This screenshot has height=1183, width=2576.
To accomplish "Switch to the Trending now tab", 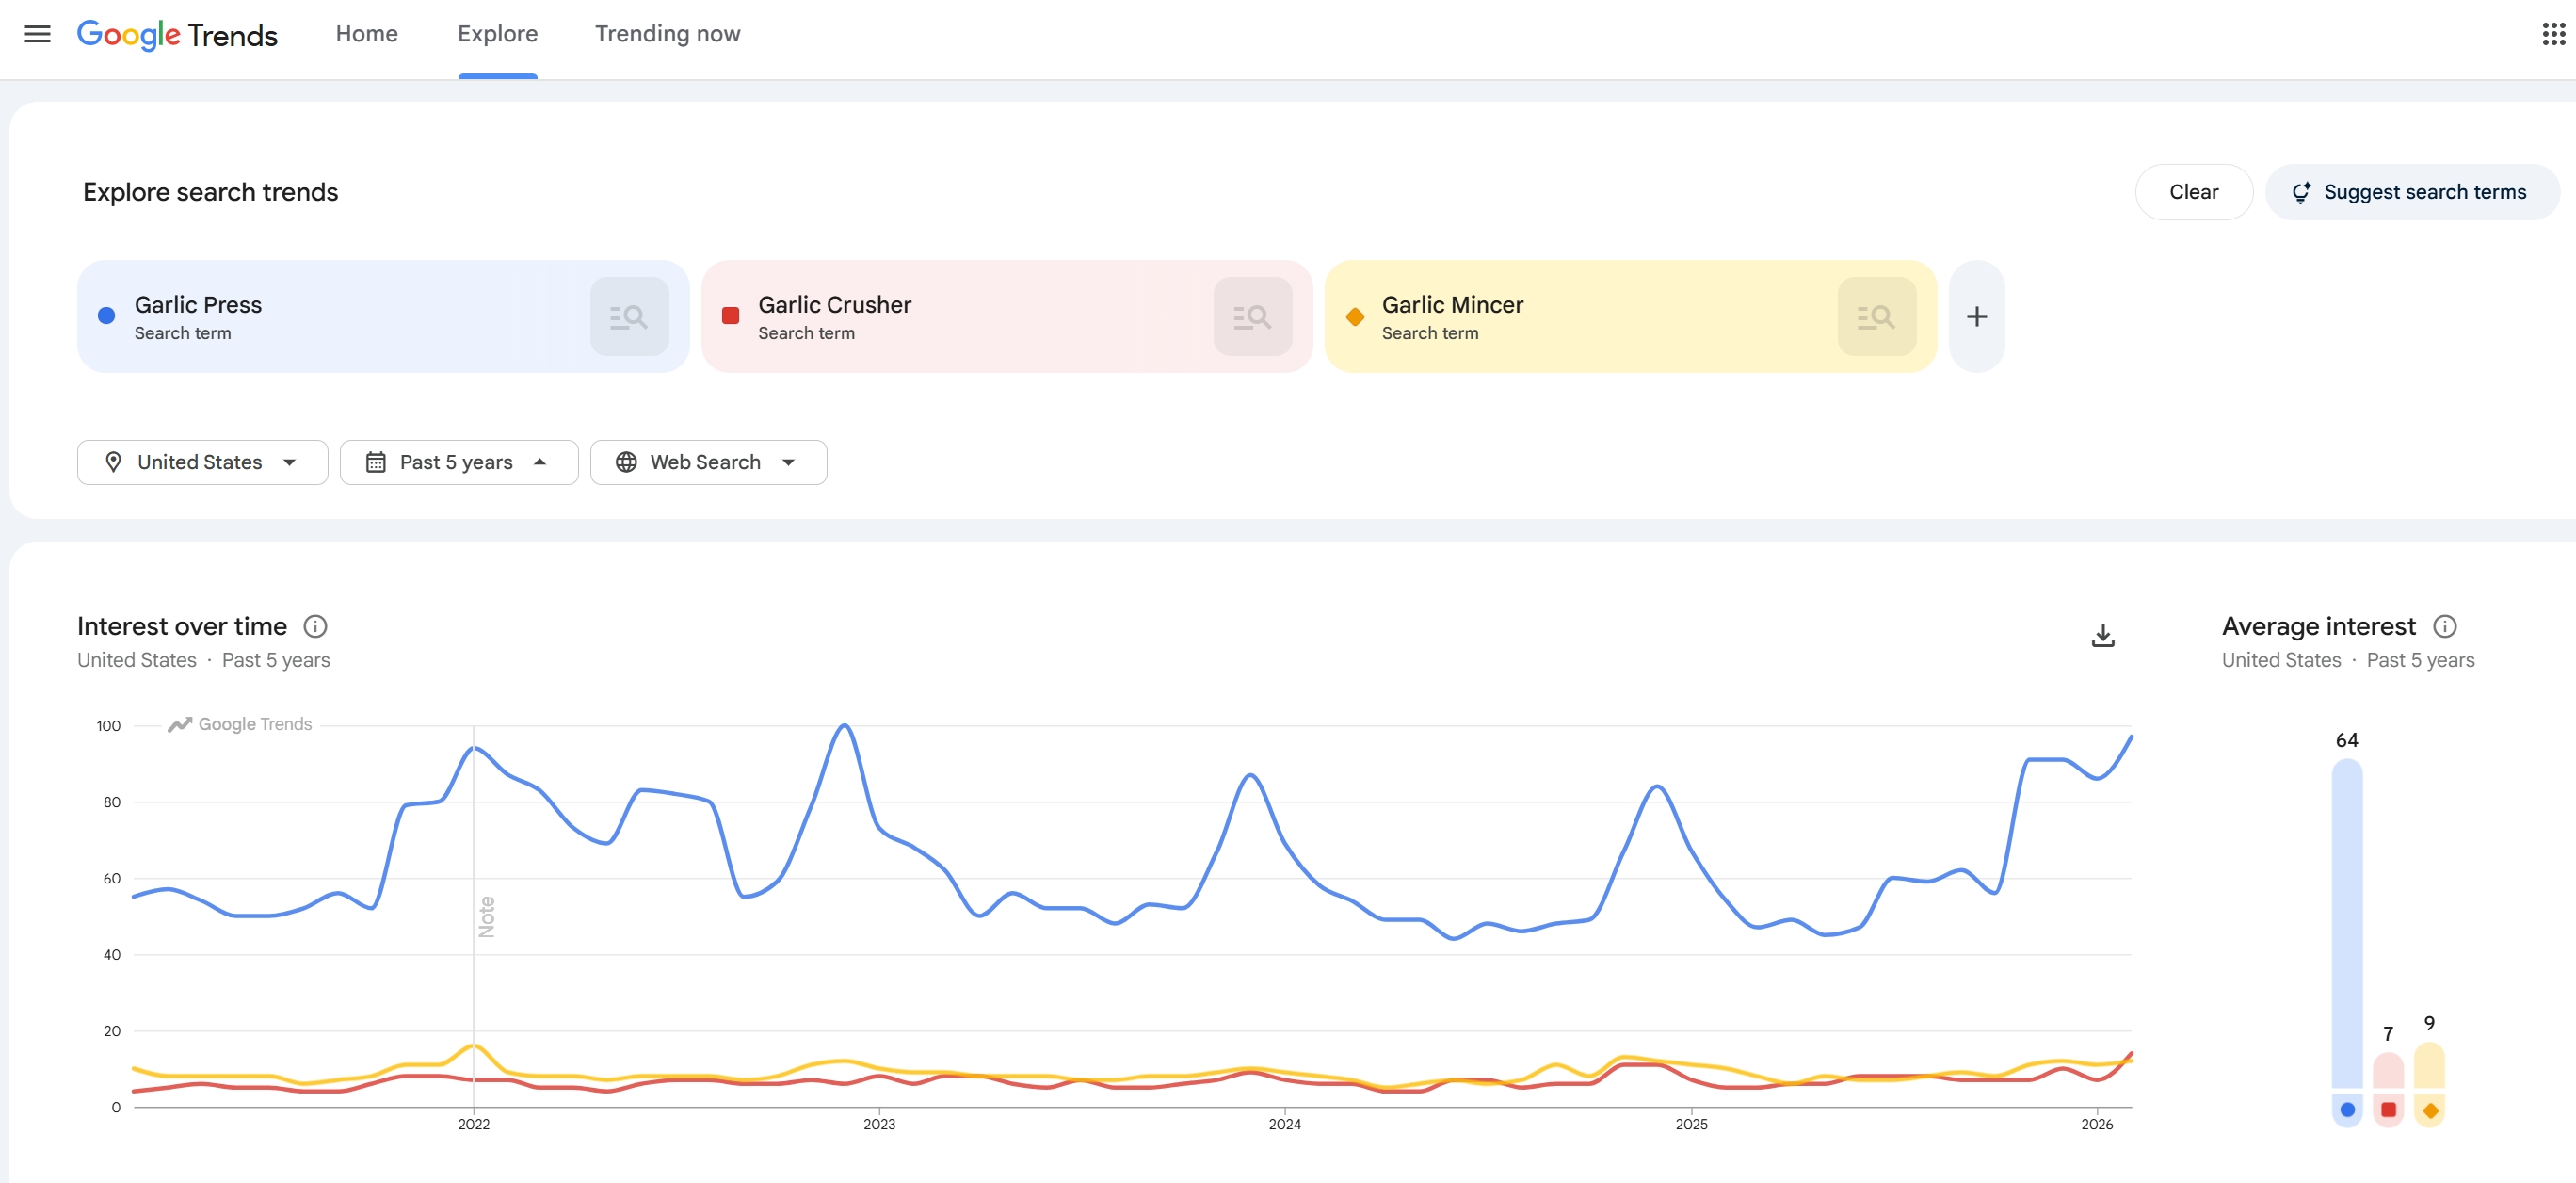I will click(x=667, y=33).
